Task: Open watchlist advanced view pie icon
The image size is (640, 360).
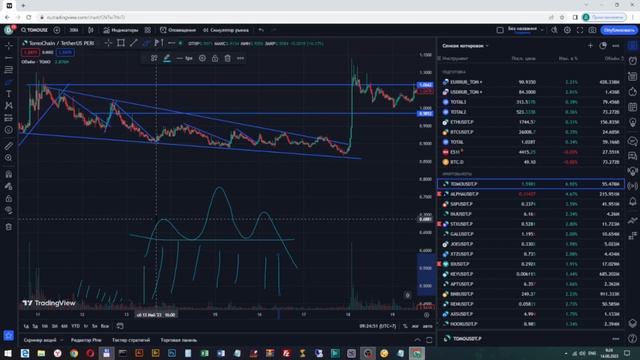Action: [603, 46]
